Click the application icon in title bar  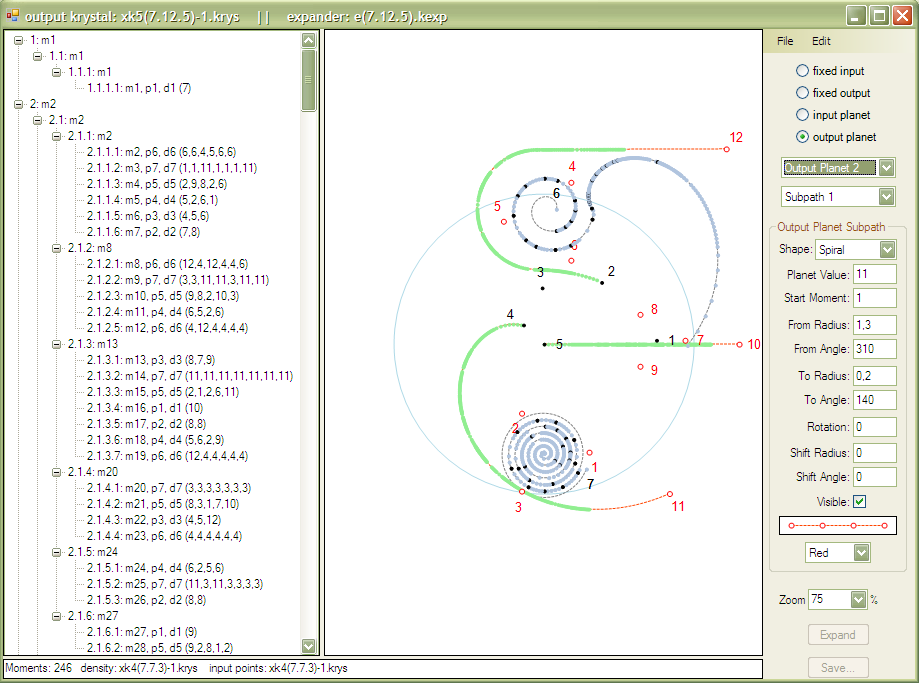pyautogui.click(x=12, y=15)
